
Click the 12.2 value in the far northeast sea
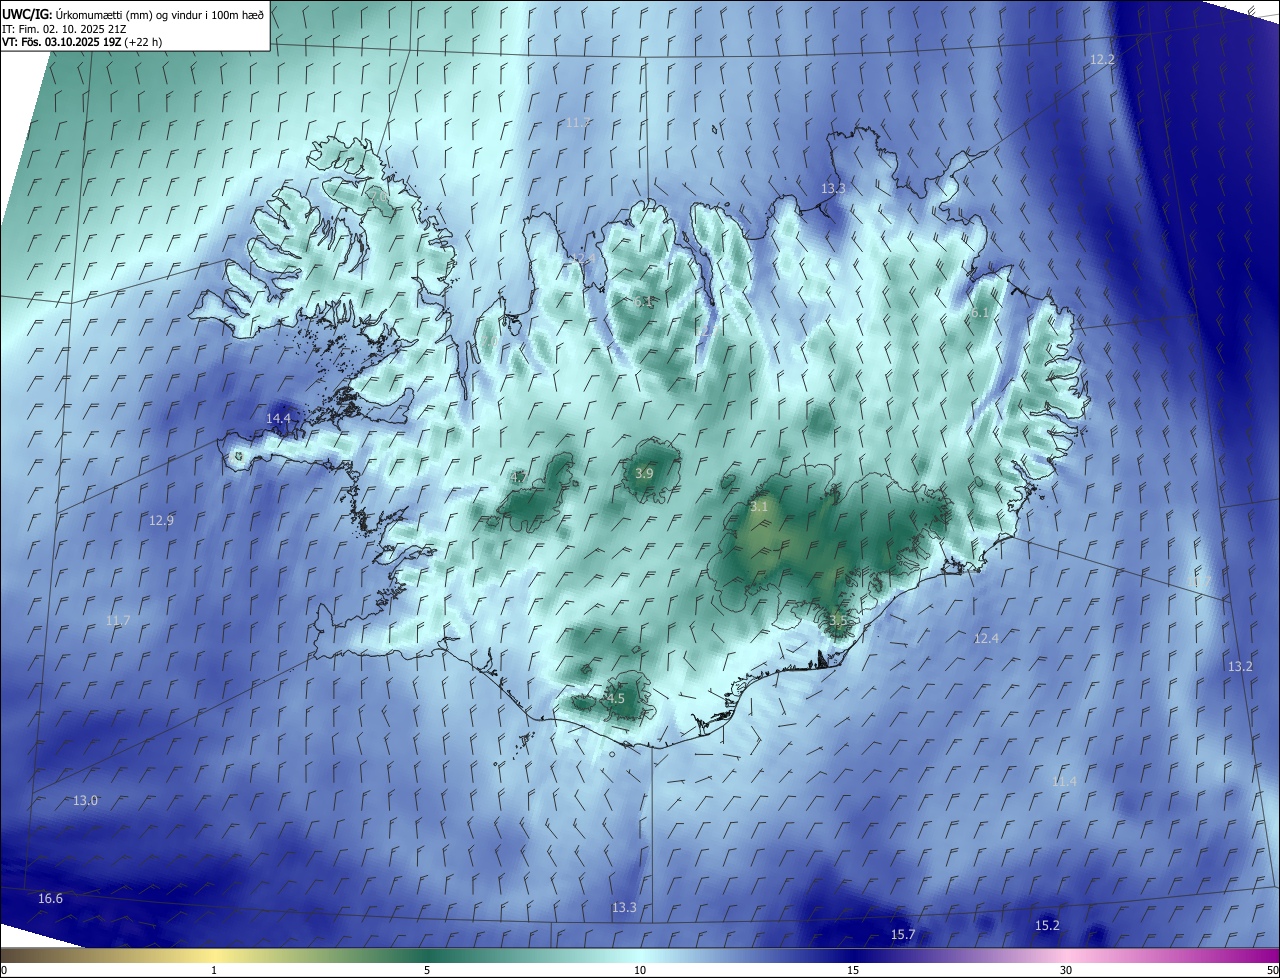click(x=1102, y=60)
